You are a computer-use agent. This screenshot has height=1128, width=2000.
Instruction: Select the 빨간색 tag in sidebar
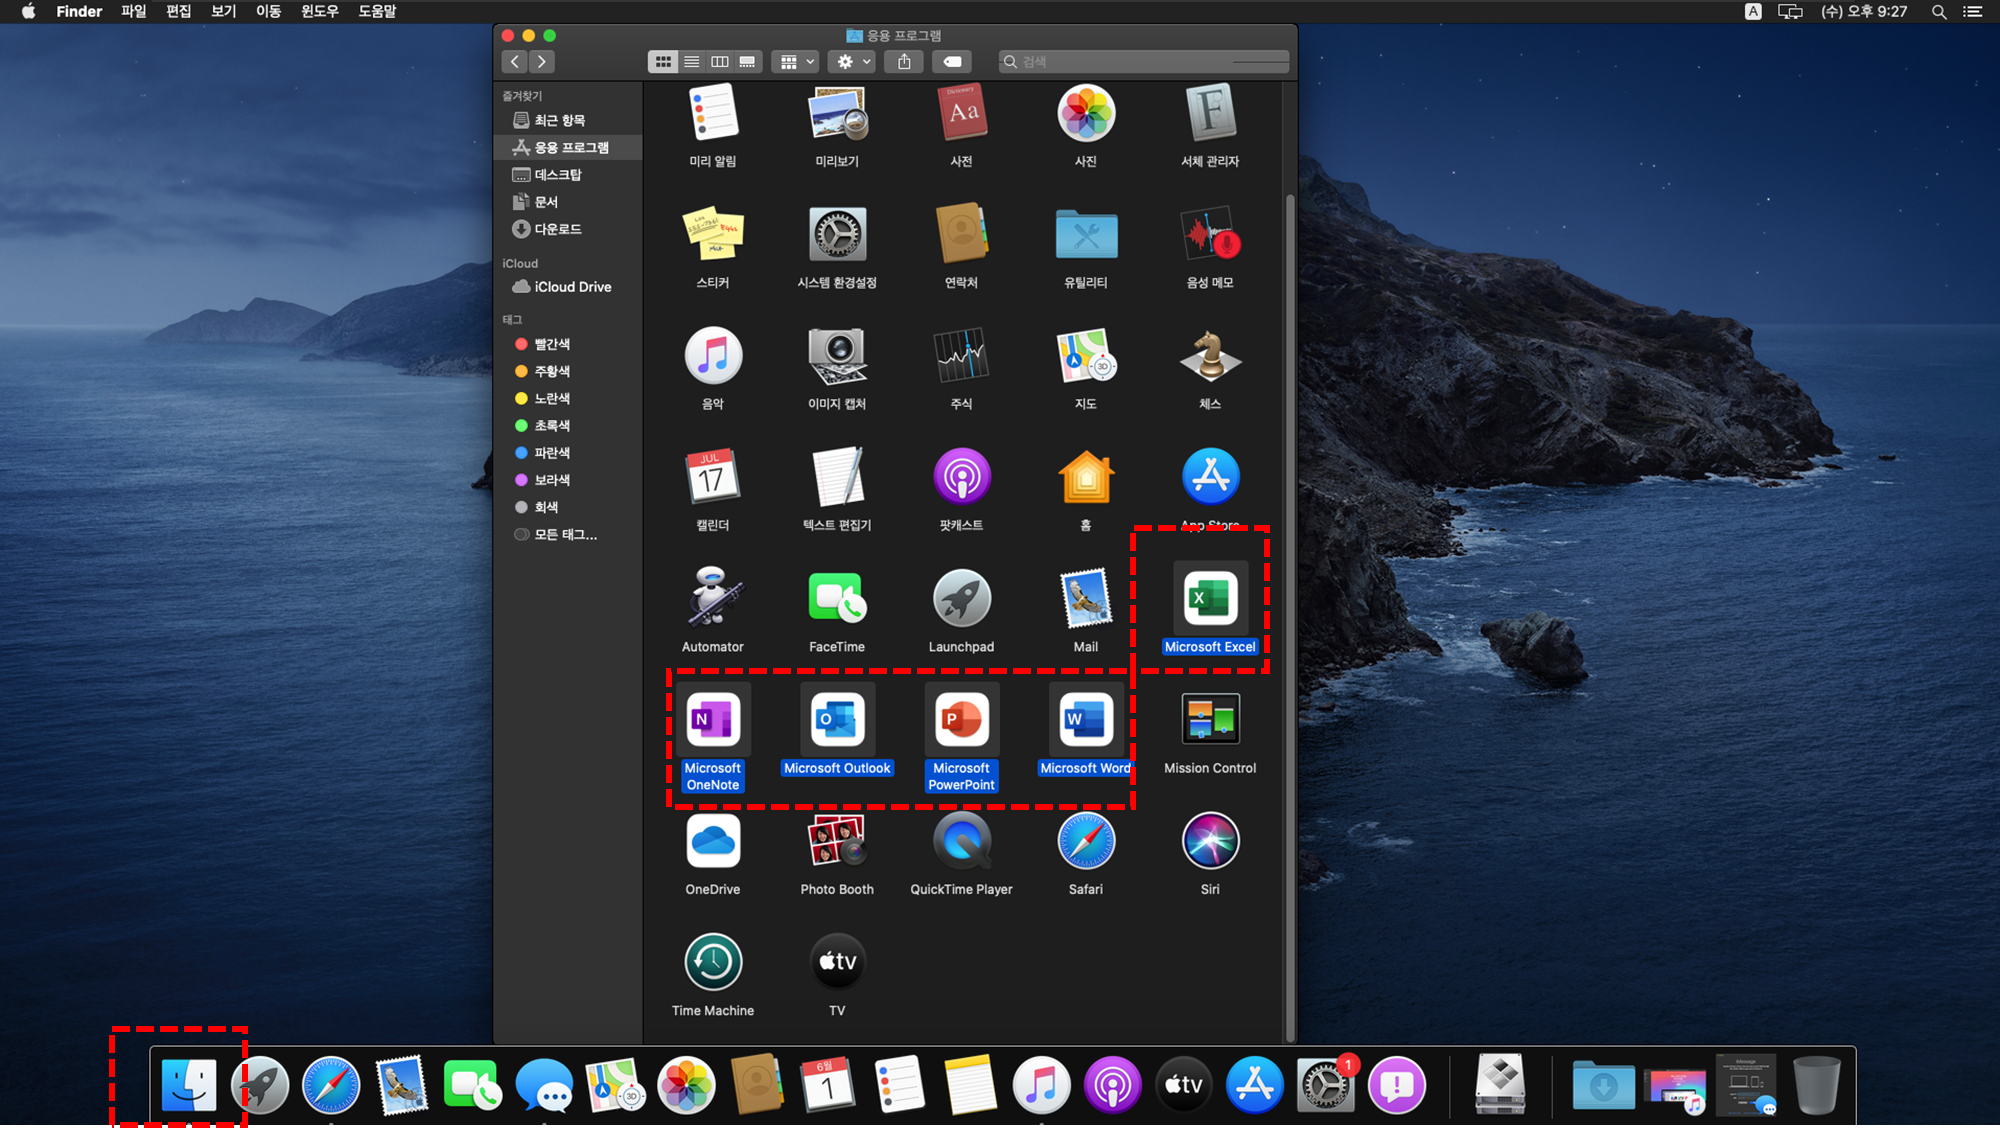pos(568,344)
